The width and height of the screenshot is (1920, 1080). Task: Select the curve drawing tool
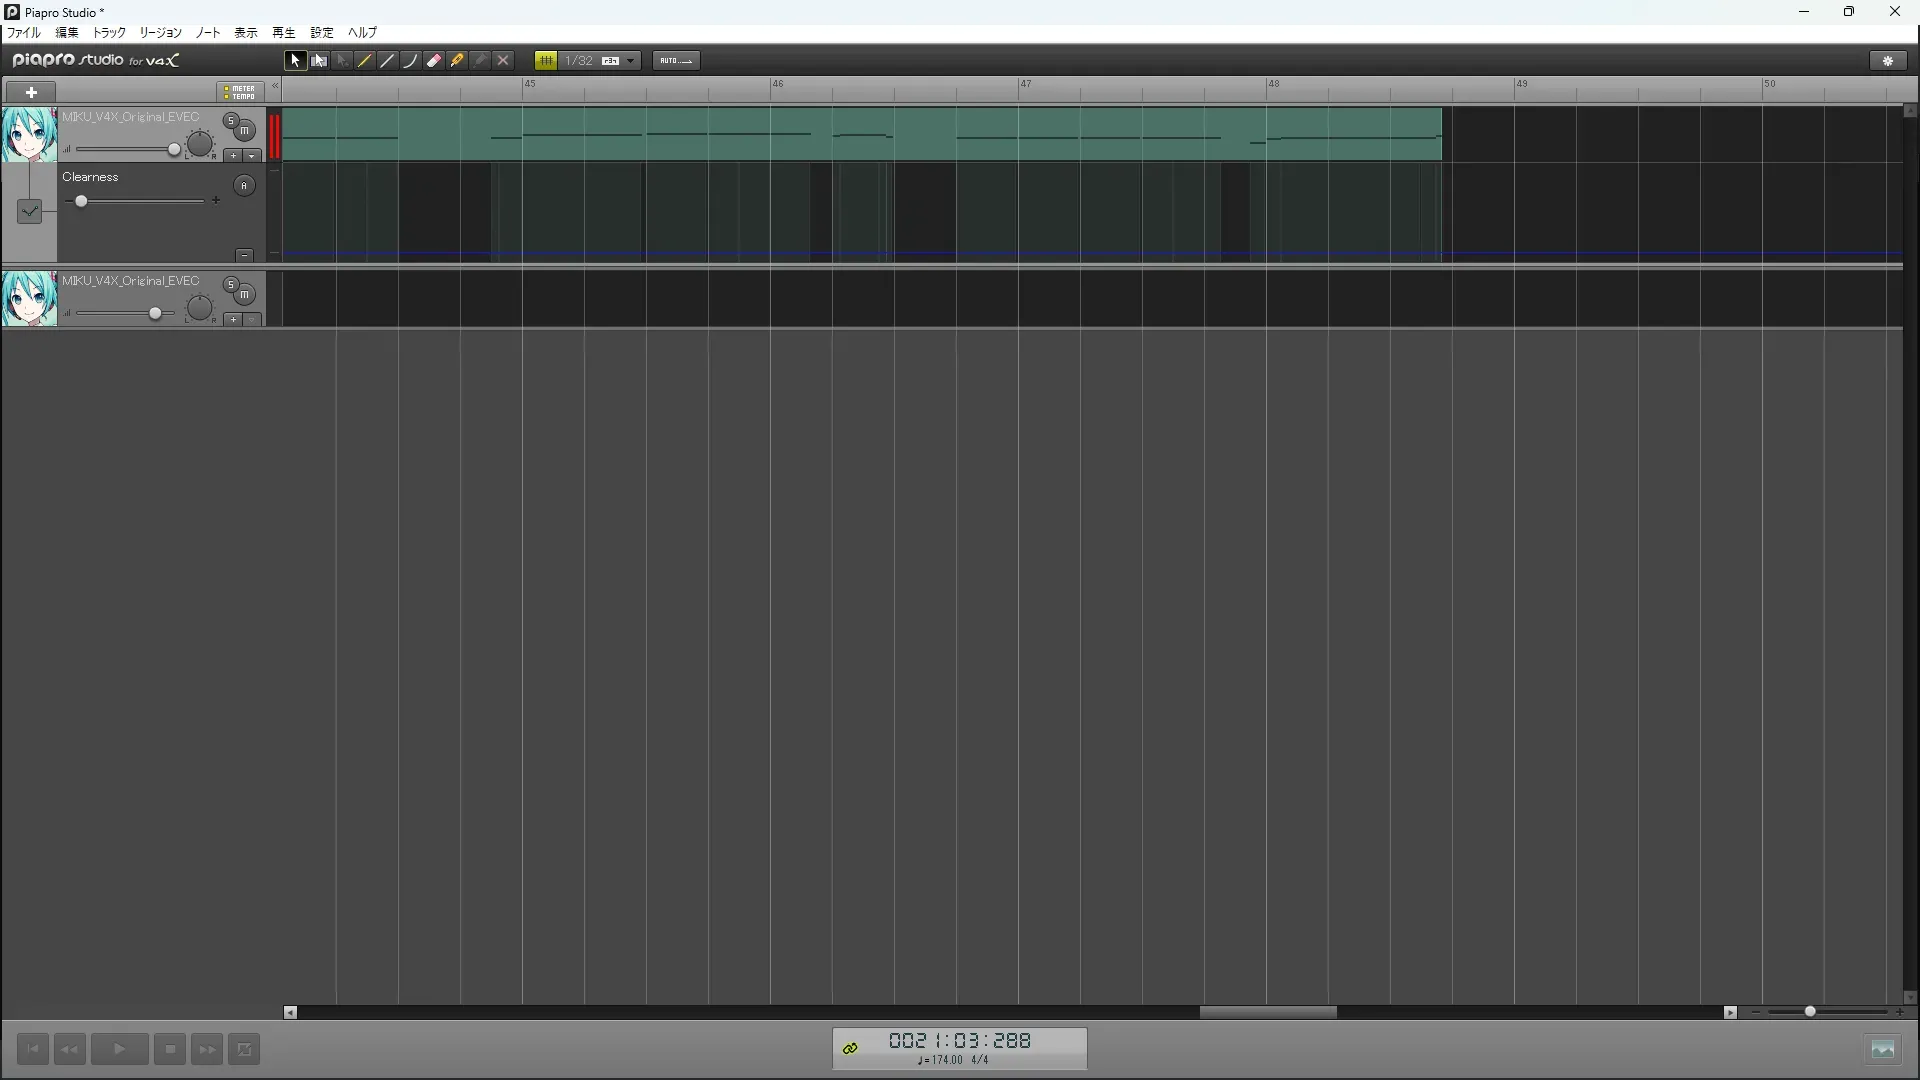coord(411,61)
